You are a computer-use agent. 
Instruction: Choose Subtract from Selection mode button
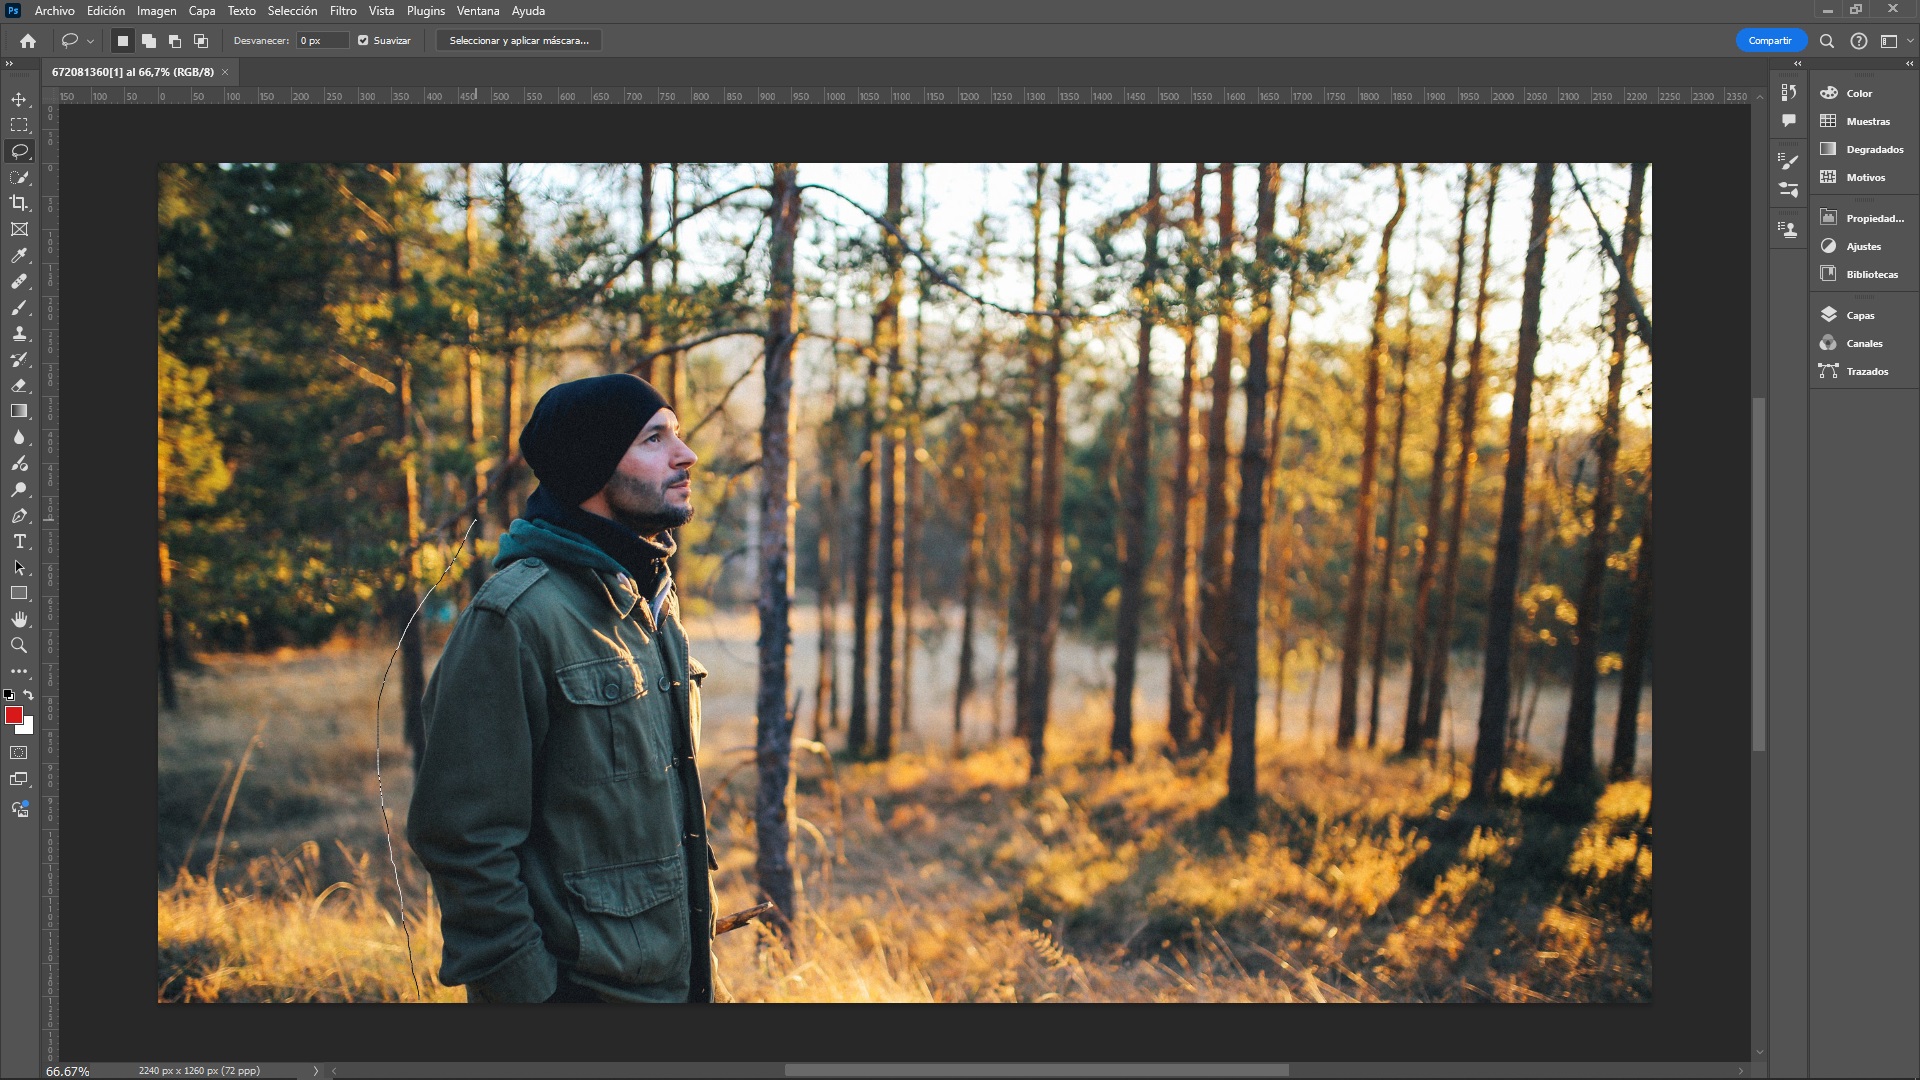pos(175,41)
